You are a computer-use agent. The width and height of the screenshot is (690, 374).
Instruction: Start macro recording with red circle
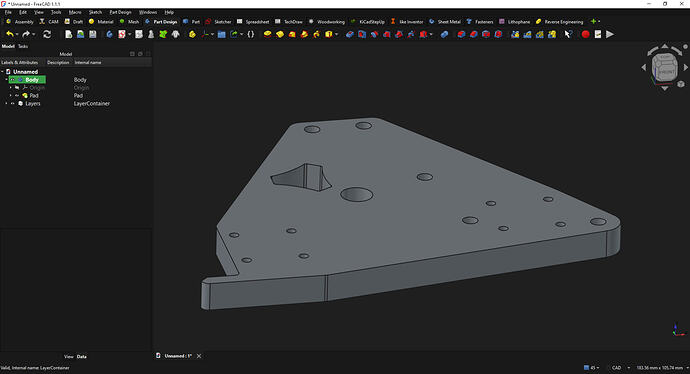tap(585, 34)
